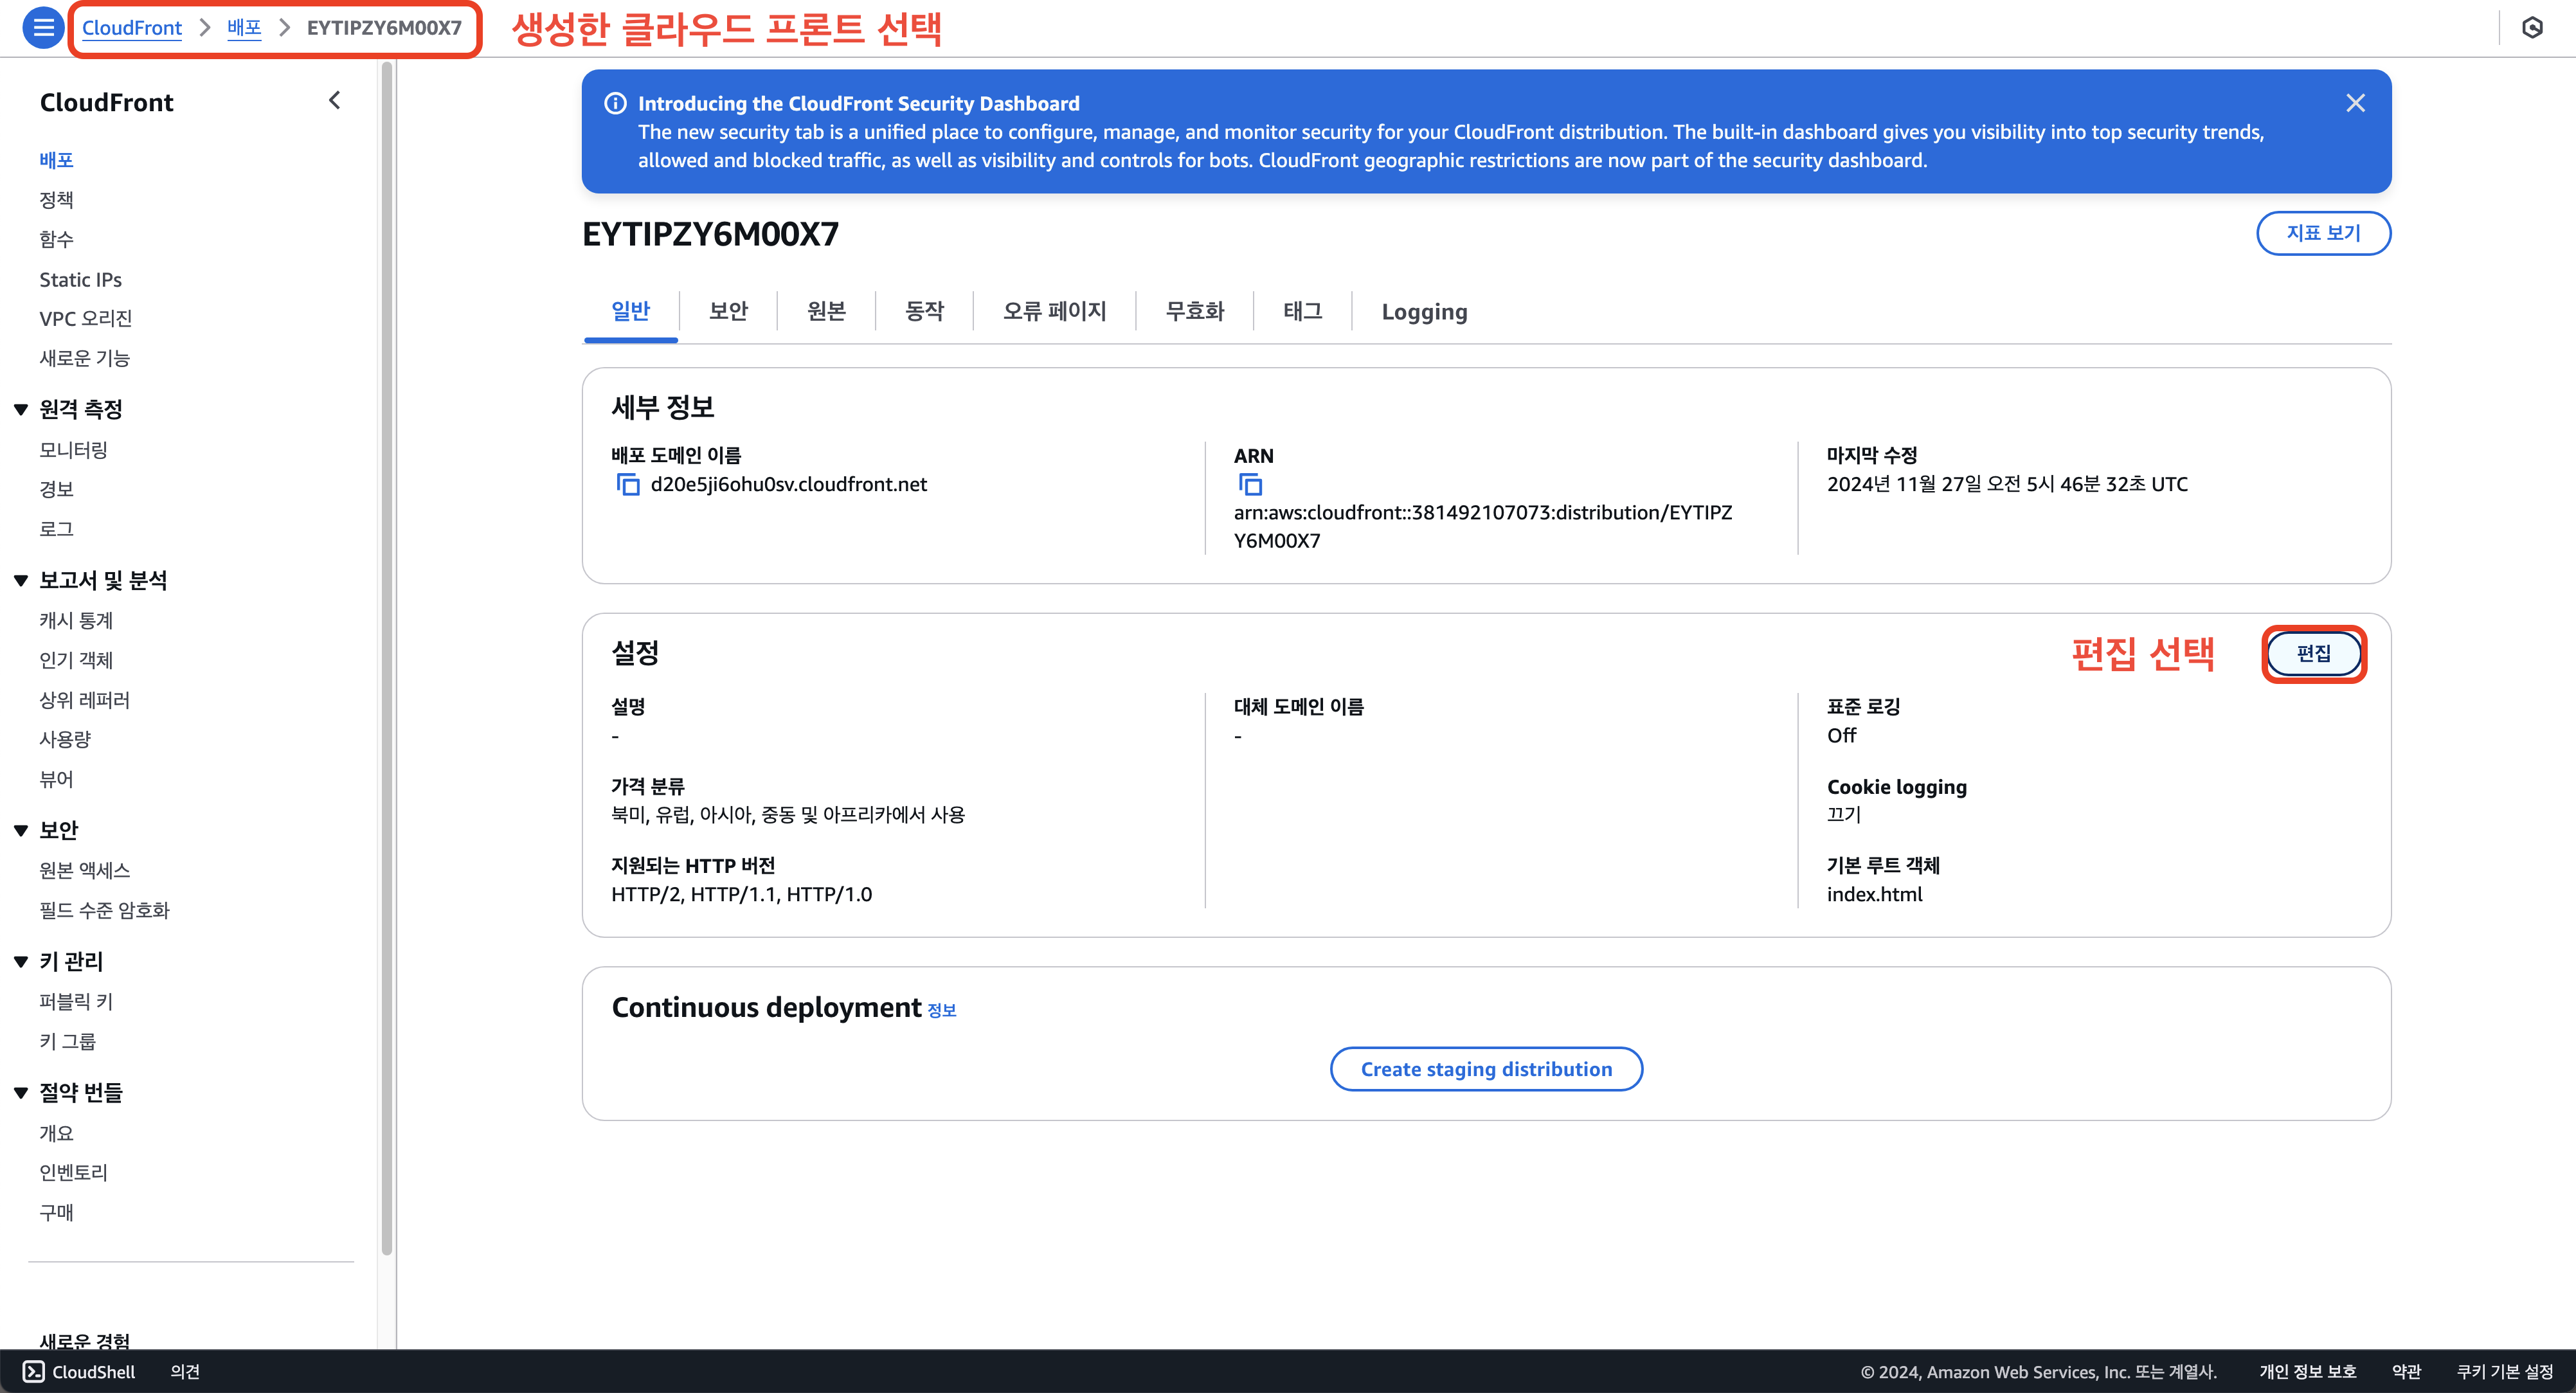Open the 정보 link beside Continuous deployment
This screenshot has width=2576, height=1393.
tap(942, 1010)
